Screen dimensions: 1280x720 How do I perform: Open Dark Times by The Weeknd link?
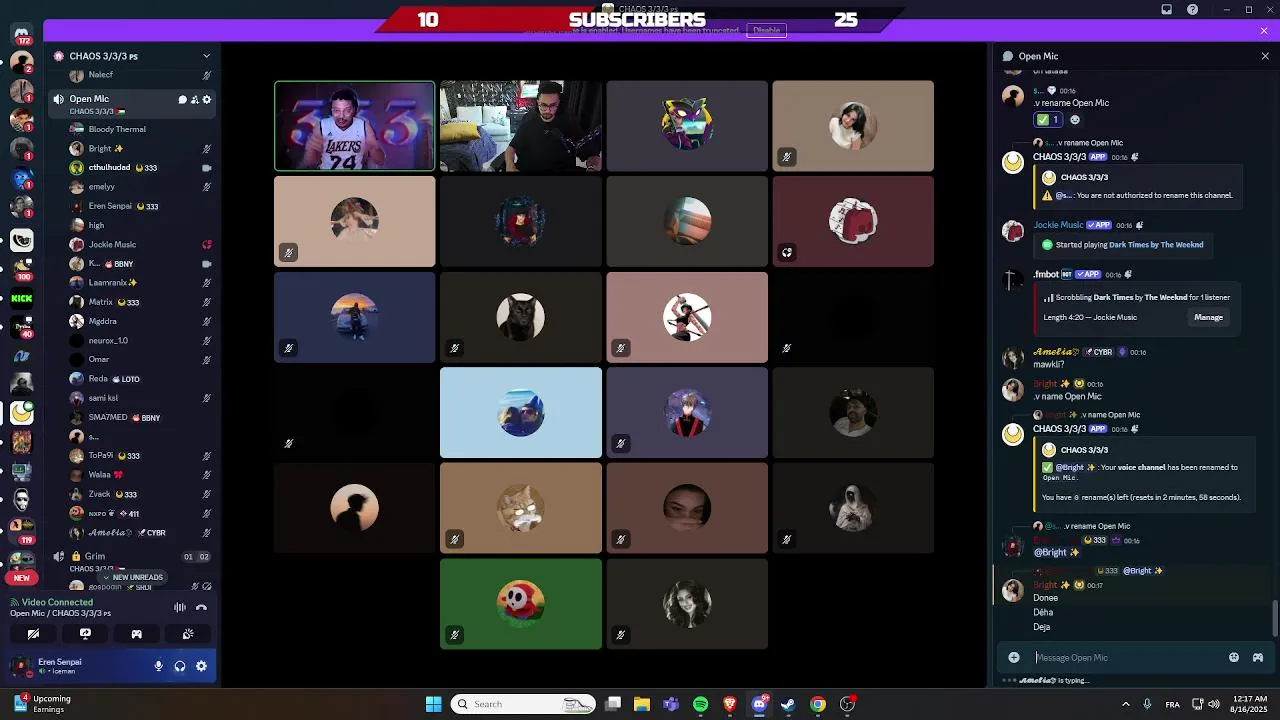point(1155,244)
